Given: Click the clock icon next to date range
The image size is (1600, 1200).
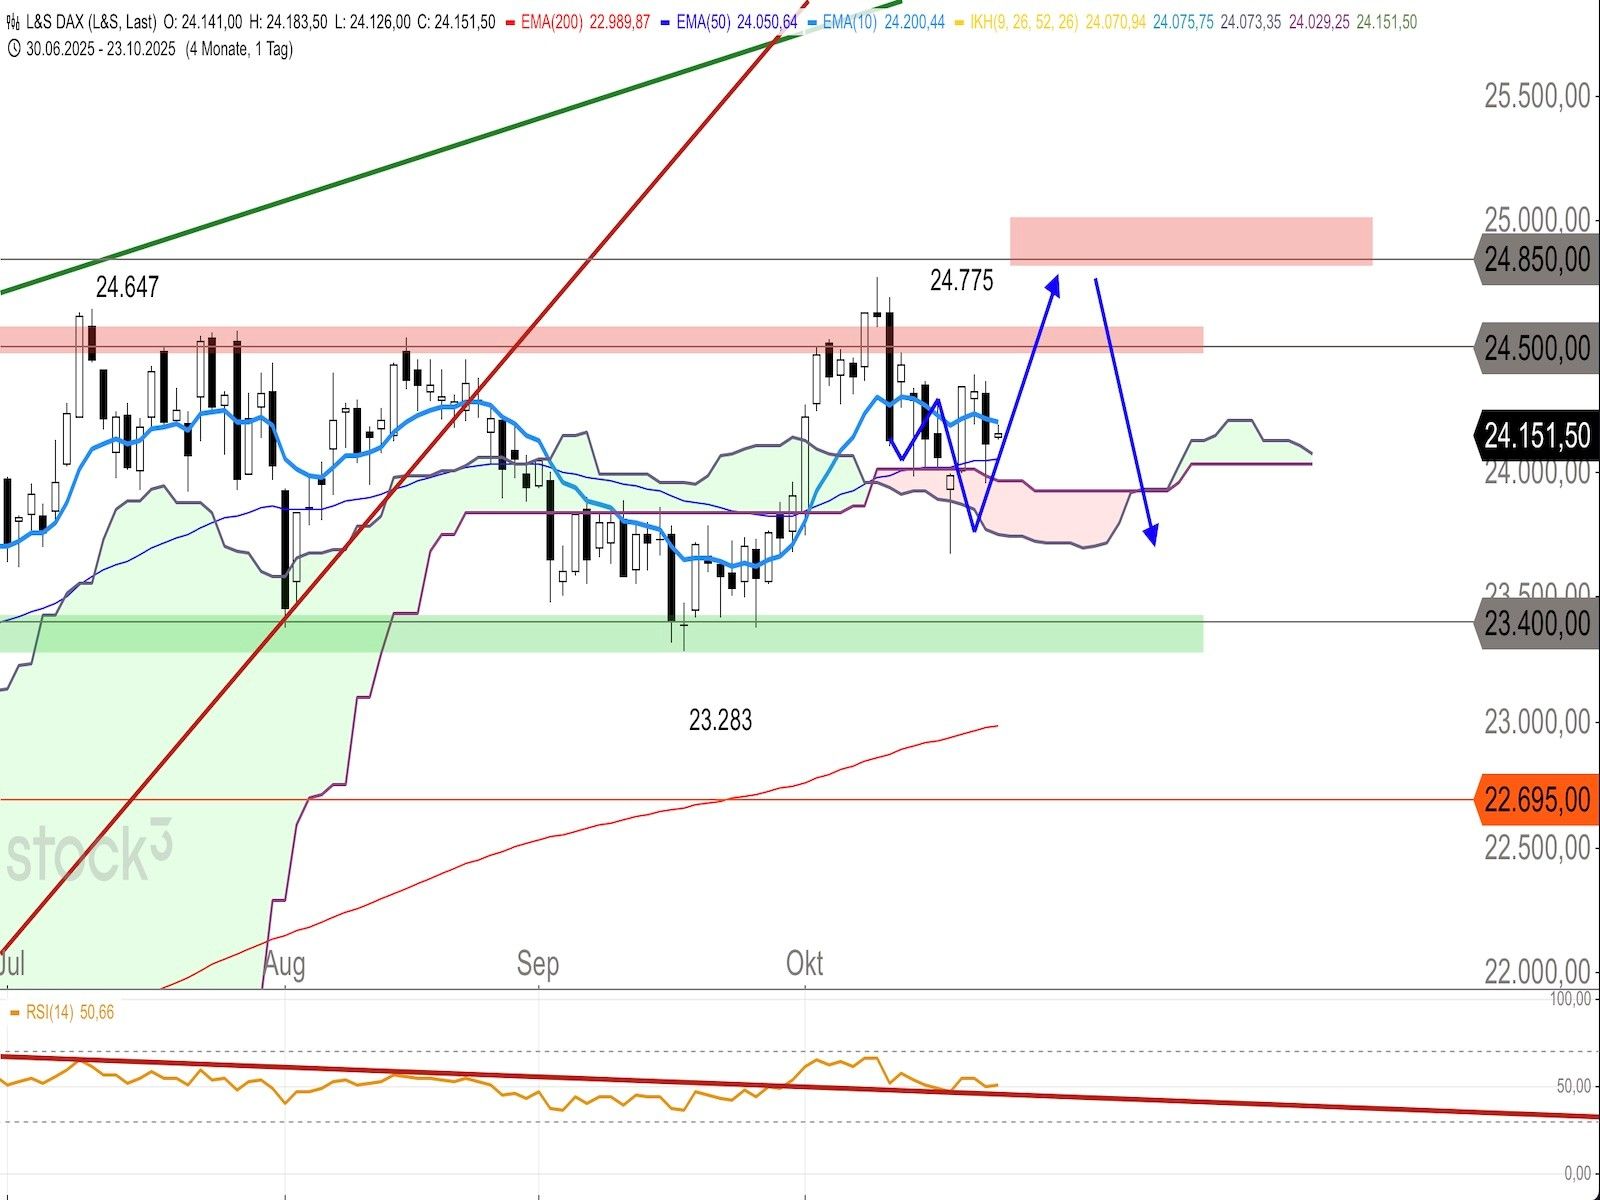Looking at the screenshot, I should 12,48.
